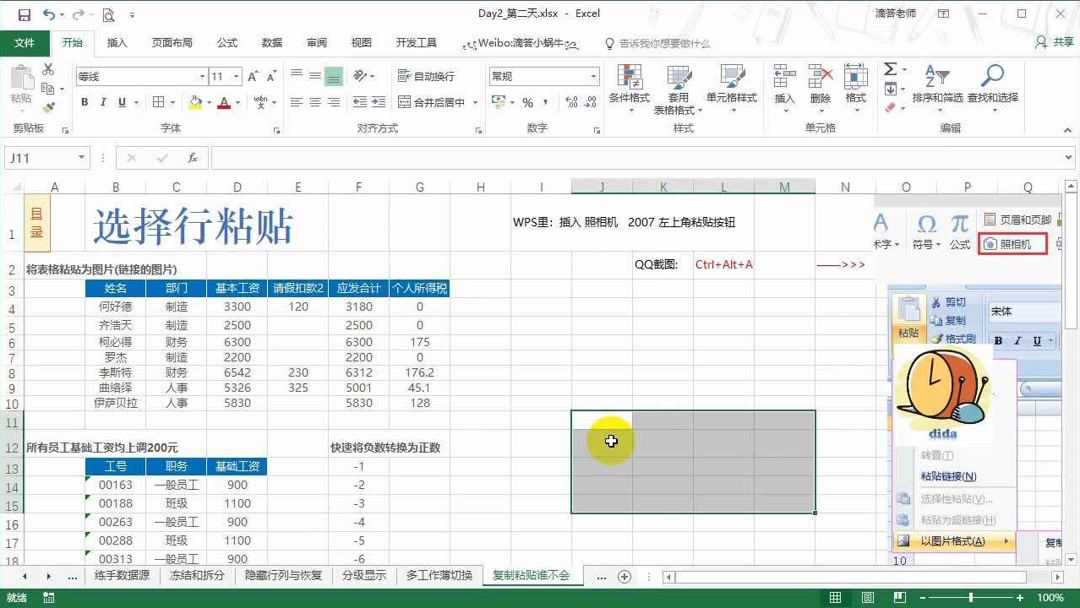Image resolution: width=1080 pixels, height=608 pixels.
Task: Expand the Number Format dropdown showing 常规
Action: 595,75
